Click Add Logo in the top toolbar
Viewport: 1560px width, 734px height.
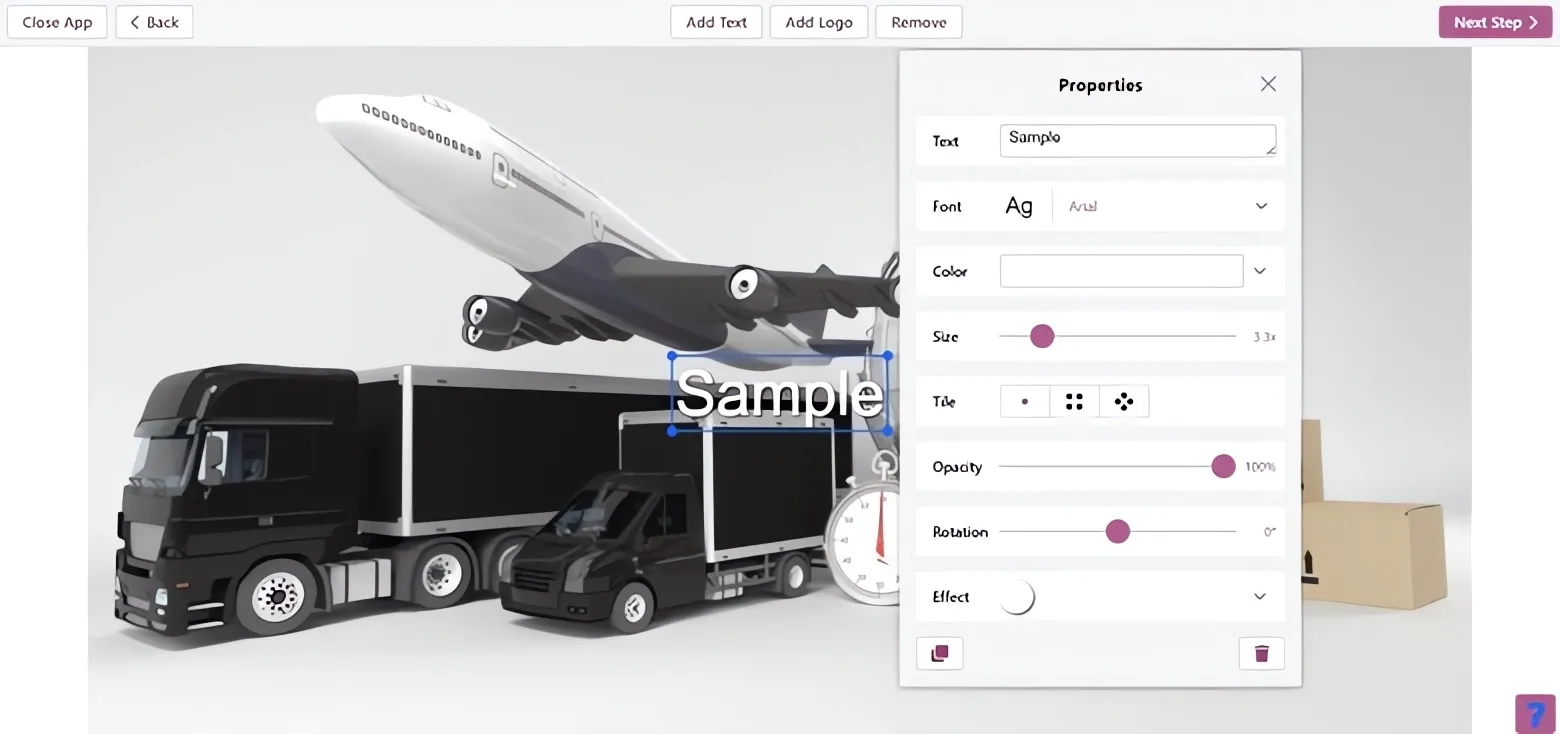click(x=819, y=22)
